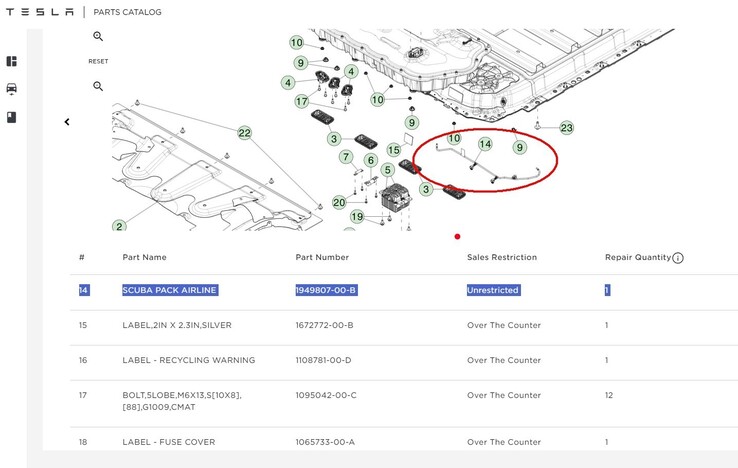Click callout bubble 23 on diagram
This screenshot has width=738, height=468.
[x=567, y=128]
